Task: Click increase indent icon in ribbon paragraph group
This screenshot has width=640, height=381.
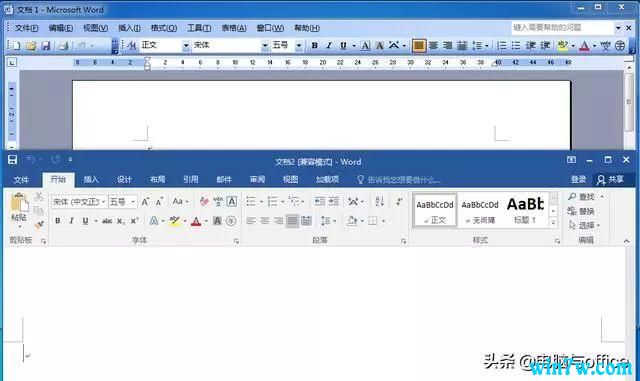Action: coord(334,201)
